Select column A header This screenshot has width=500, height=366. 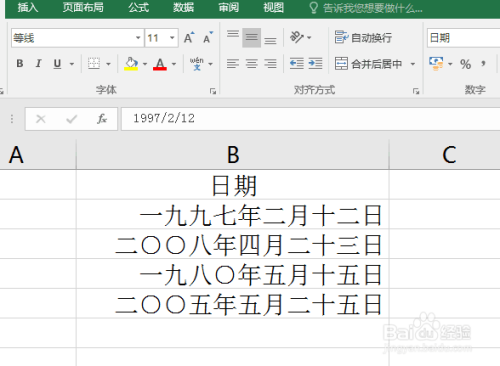(x=38, y=155)
